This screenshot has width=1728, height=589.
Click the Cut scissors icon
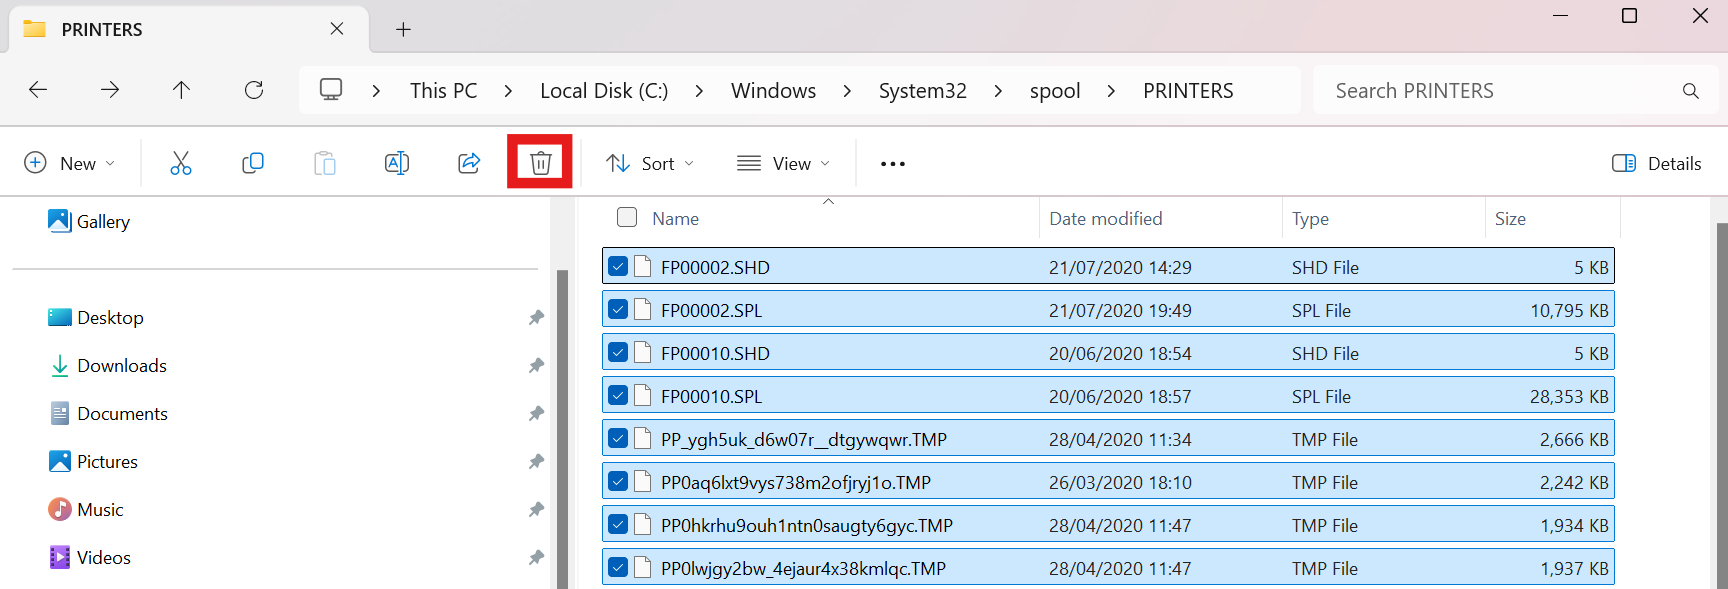pyautogui.click(x=181, y=163)
